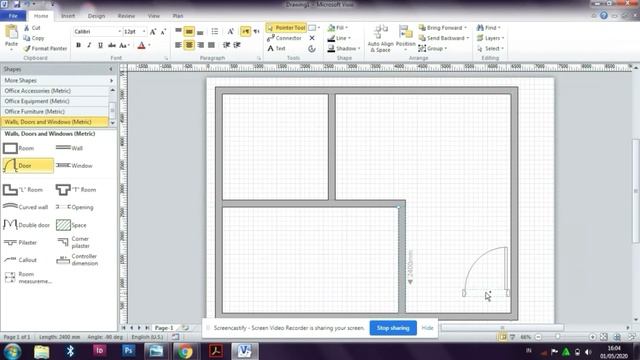Select the Opening shape
Image resolution: width=640 pixels, height=360 pixels.
click(75, 207)
